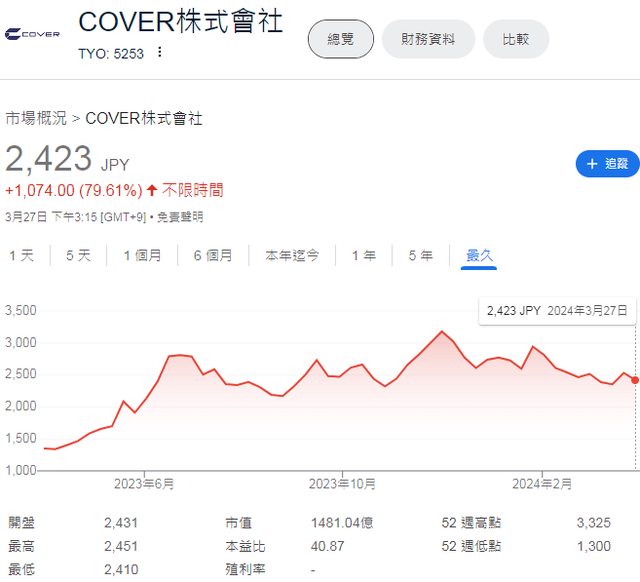The width and height of the screenshot is (640, 582).
Task: Click the +1,074.00 (79.61%) change text
Action: pyautogui.click(x=74, y=191)
